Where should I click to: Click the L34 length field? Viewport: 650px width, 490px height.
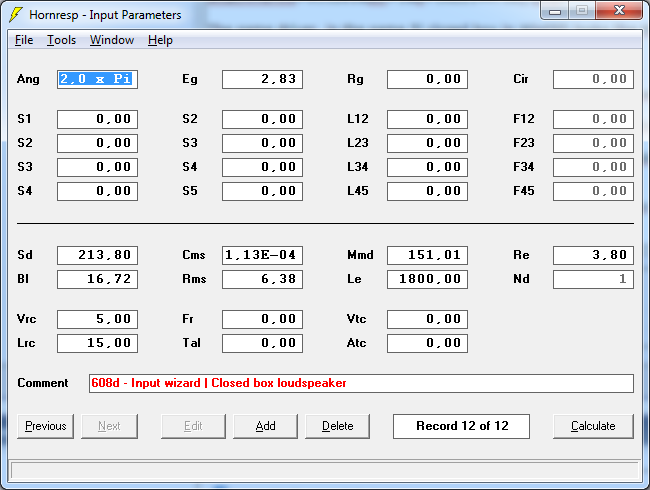427,167
